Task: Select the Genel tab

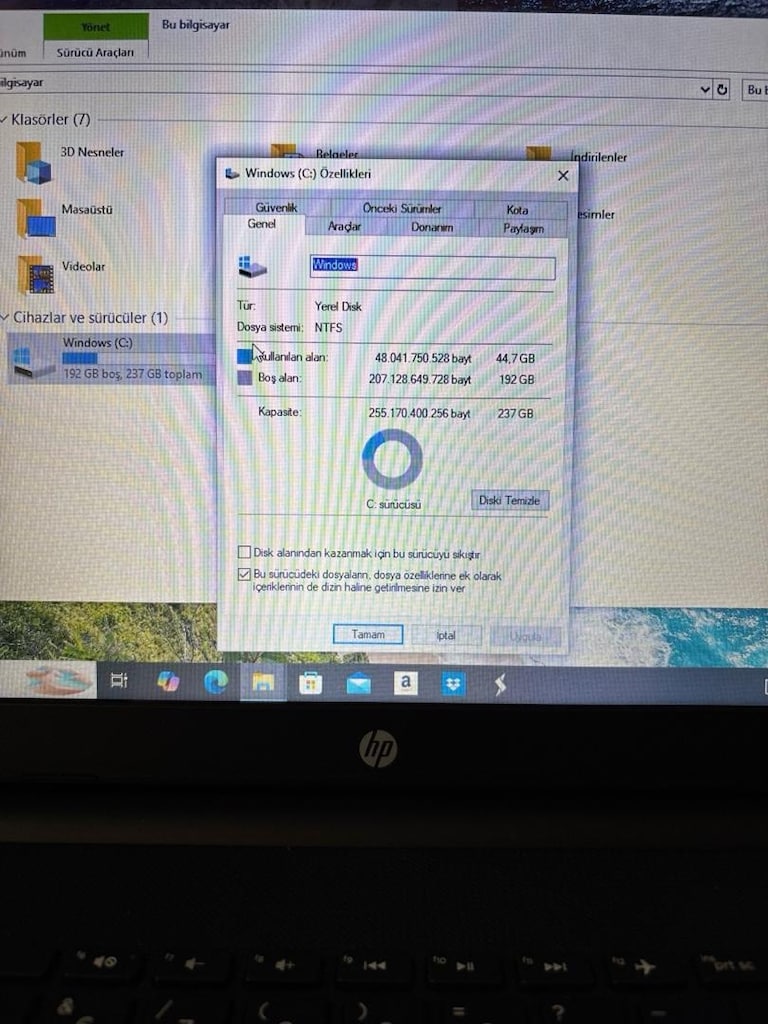Action: coord(262,224)
